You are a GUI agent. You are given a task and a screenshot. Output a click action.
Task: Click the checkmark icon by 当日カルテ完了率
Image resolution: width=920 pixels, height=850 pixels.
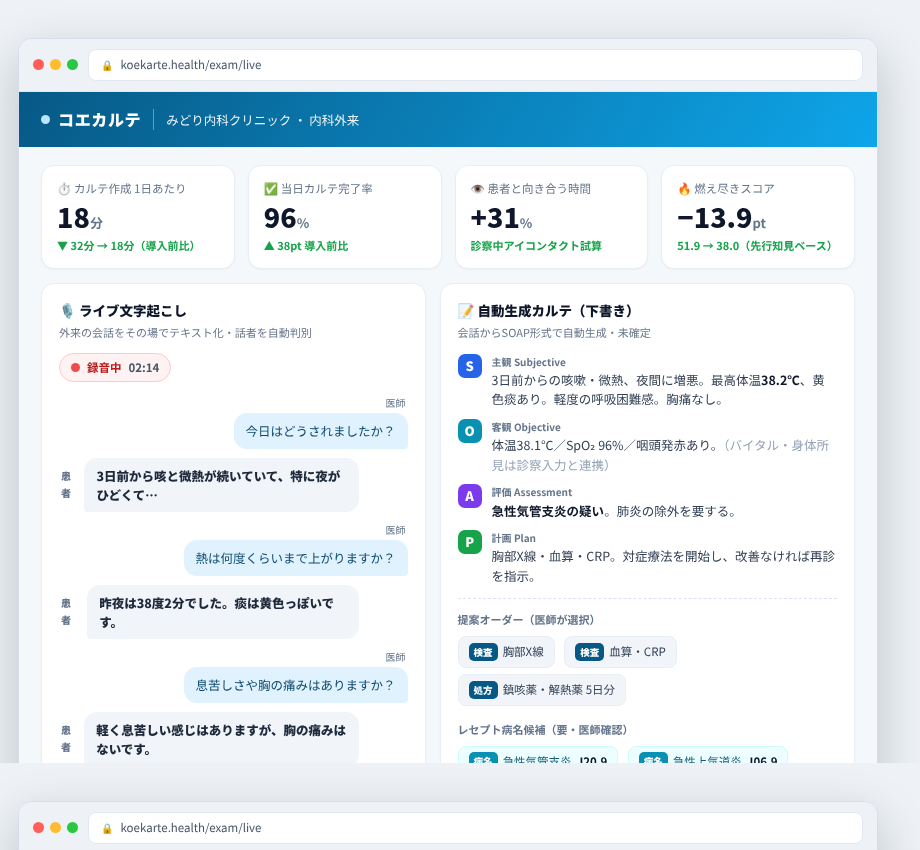click(270, 189)
